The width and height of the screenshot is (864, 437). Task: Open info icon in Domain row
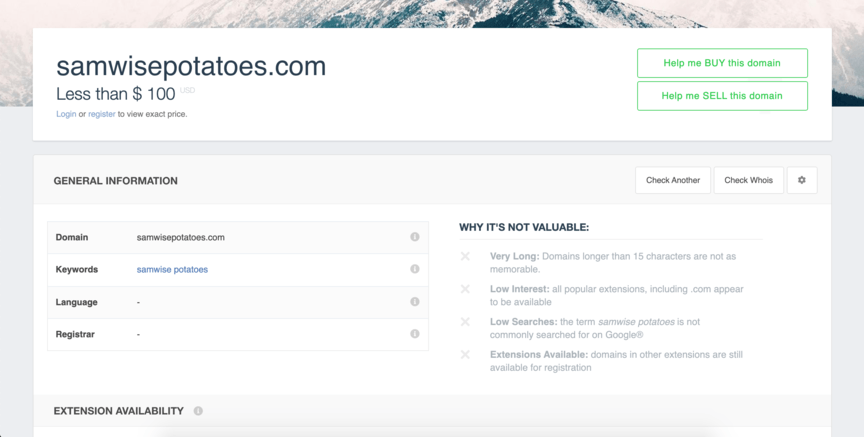415,237
